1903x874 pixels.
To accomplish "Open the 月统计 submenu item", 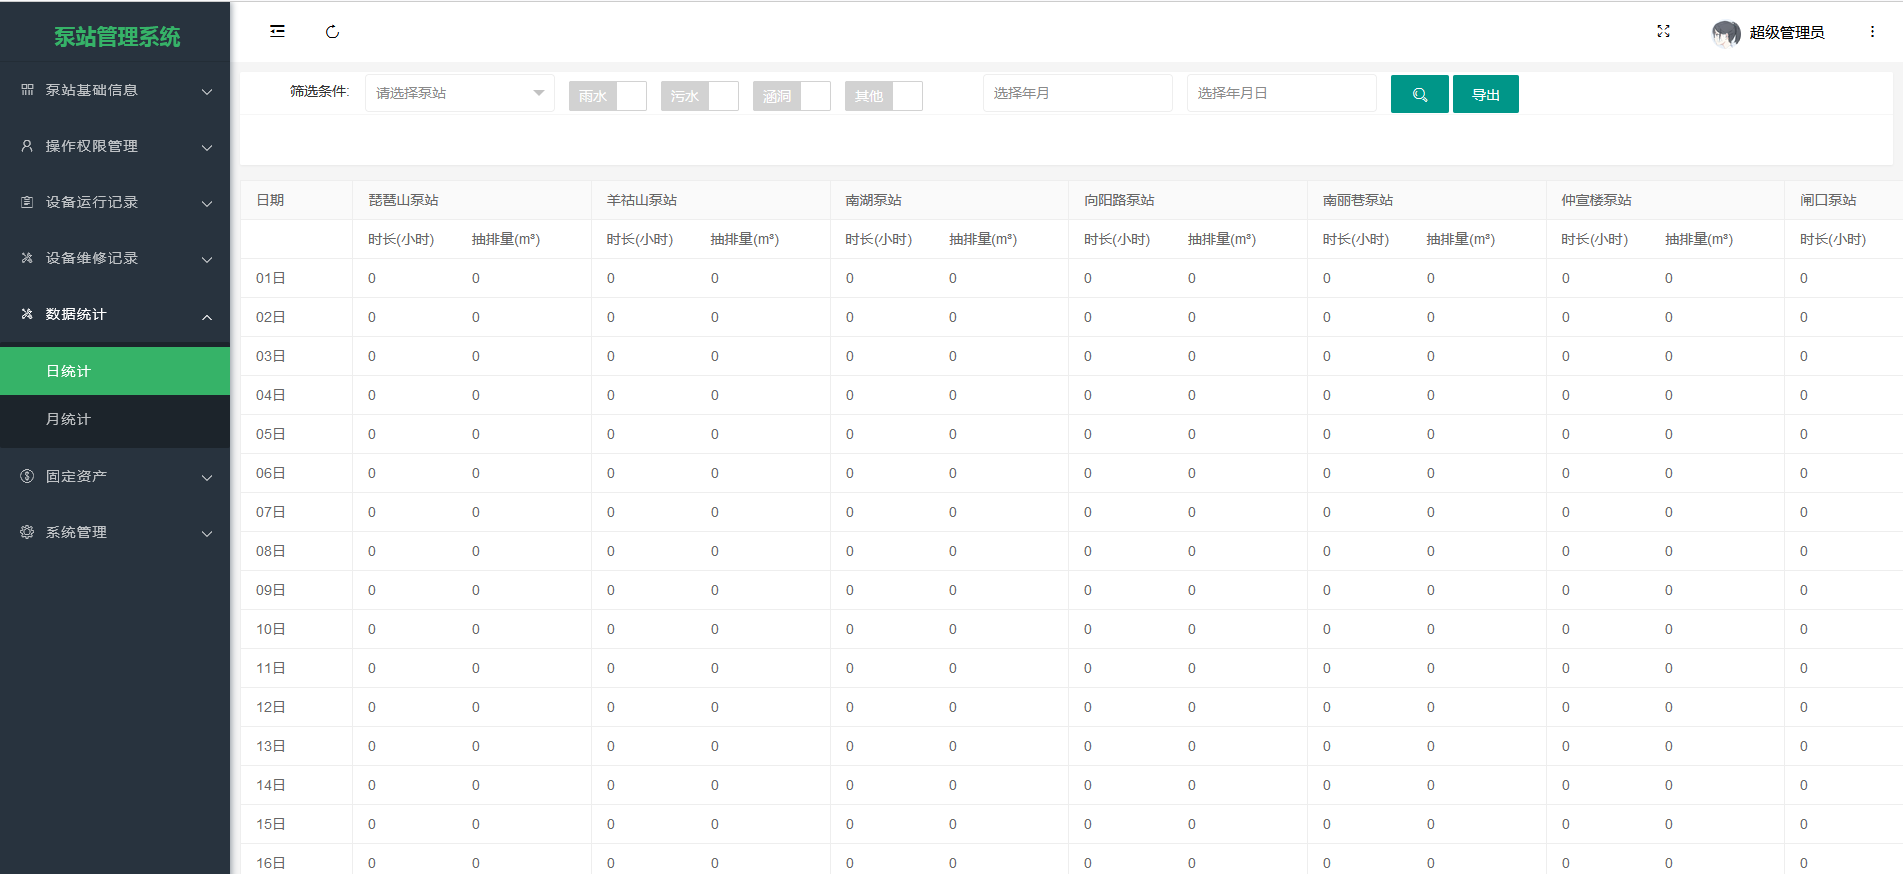I will pyautogui.click(x=115, y=419).
